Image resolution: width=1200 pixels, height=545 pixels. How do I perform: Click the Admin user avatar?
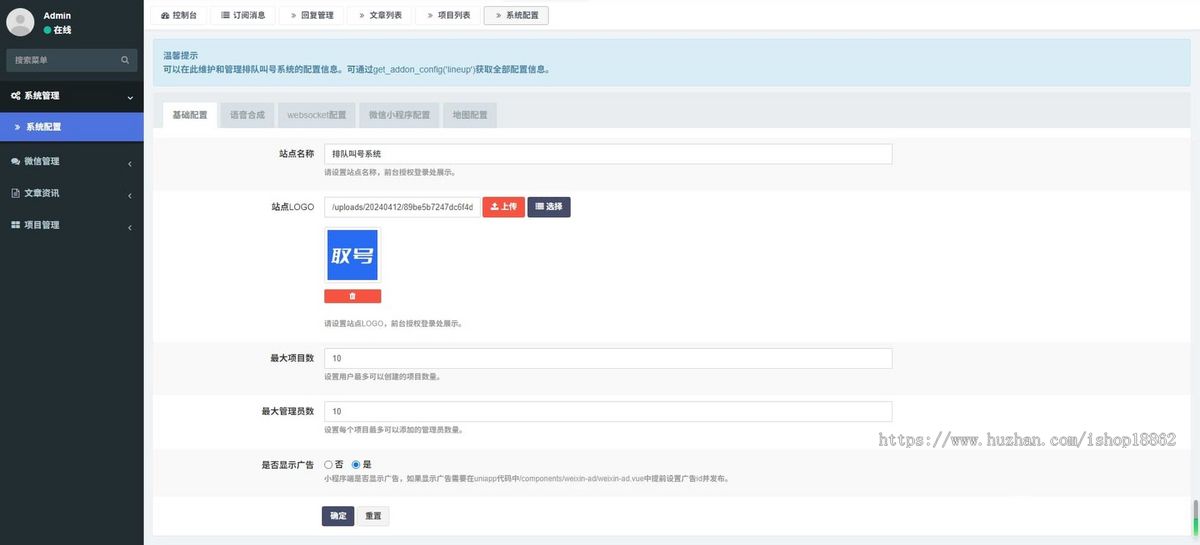20,22
